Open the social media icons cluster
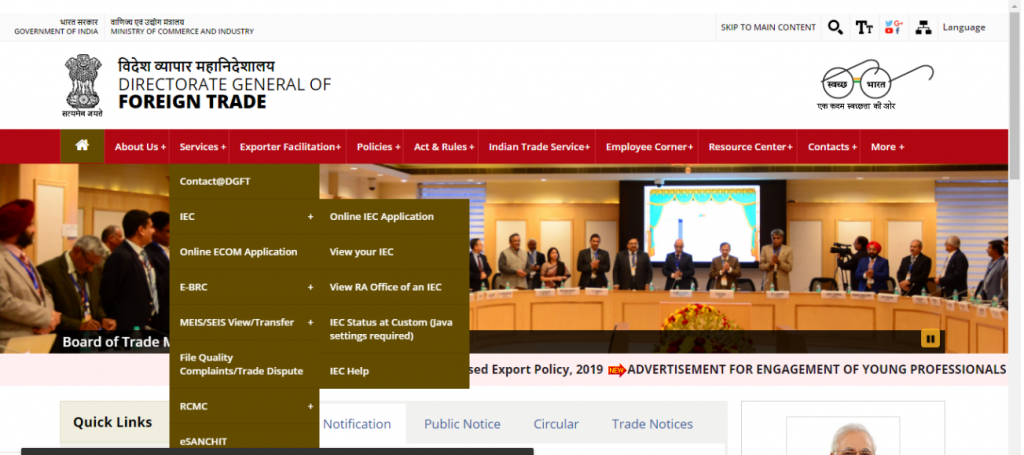This screenshot has width=1024, height=455. point(893,27)
